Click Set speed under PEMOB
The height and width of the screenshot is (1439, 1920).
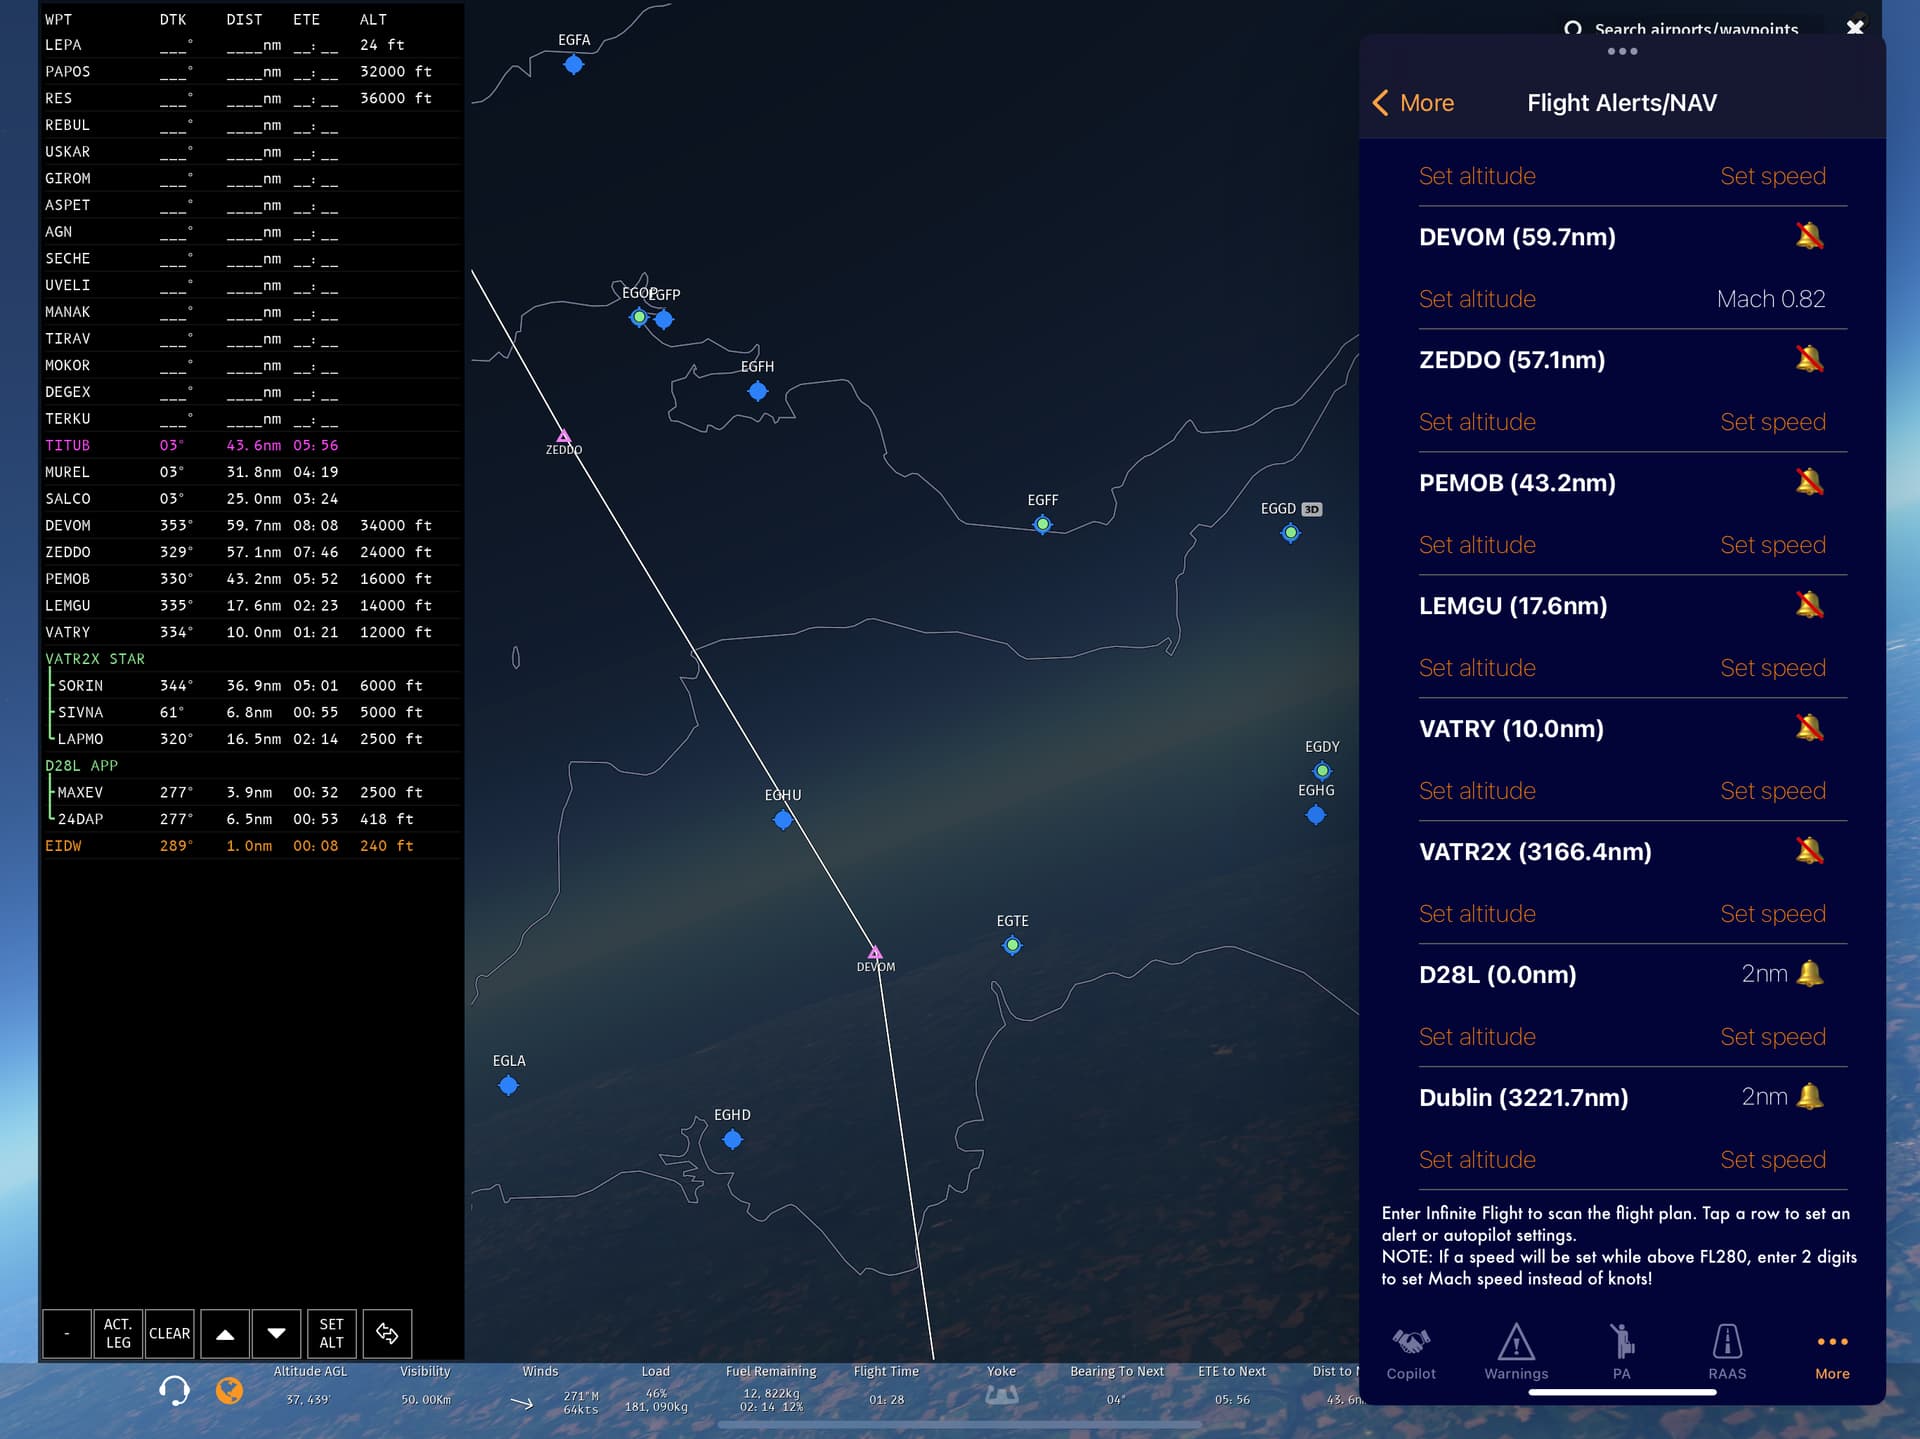1772,545
